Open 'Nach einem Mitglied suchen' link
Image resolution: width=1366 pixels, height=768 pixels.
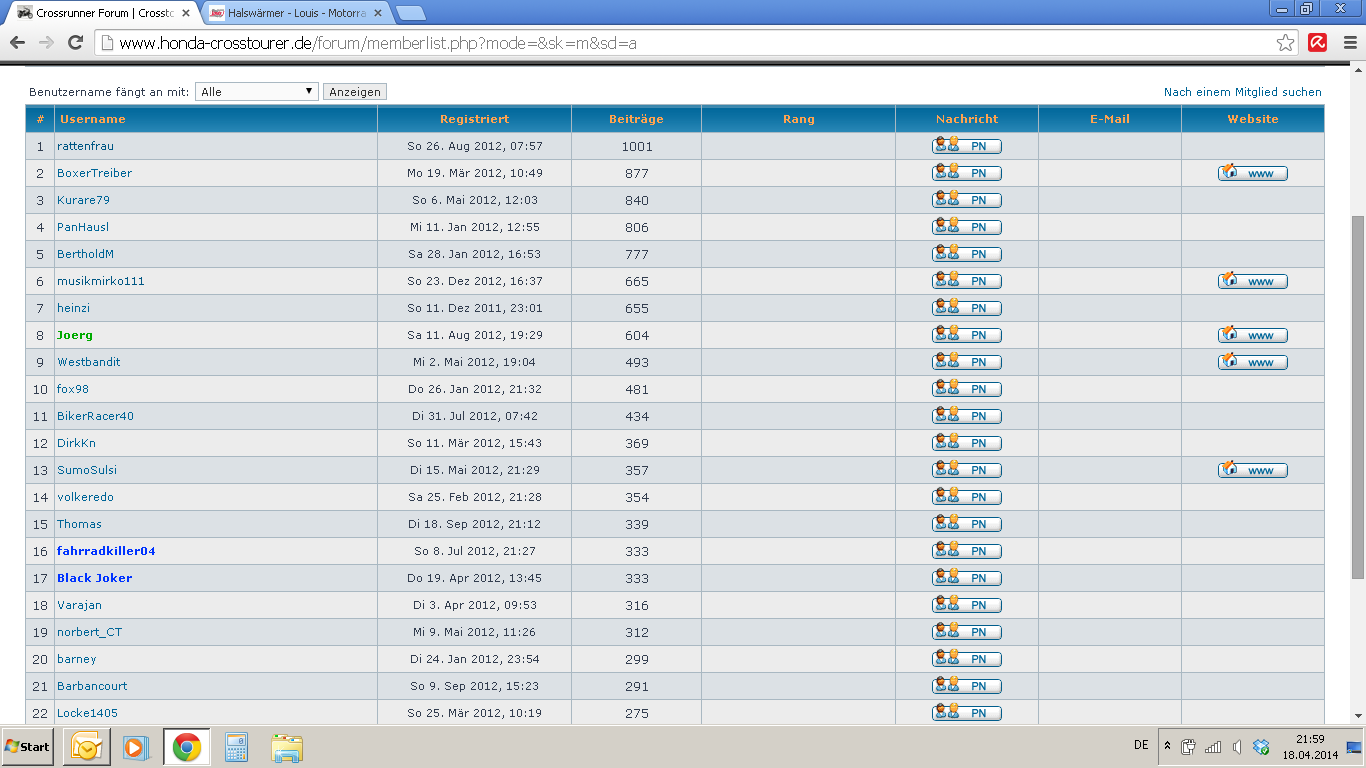point(1242,92)
